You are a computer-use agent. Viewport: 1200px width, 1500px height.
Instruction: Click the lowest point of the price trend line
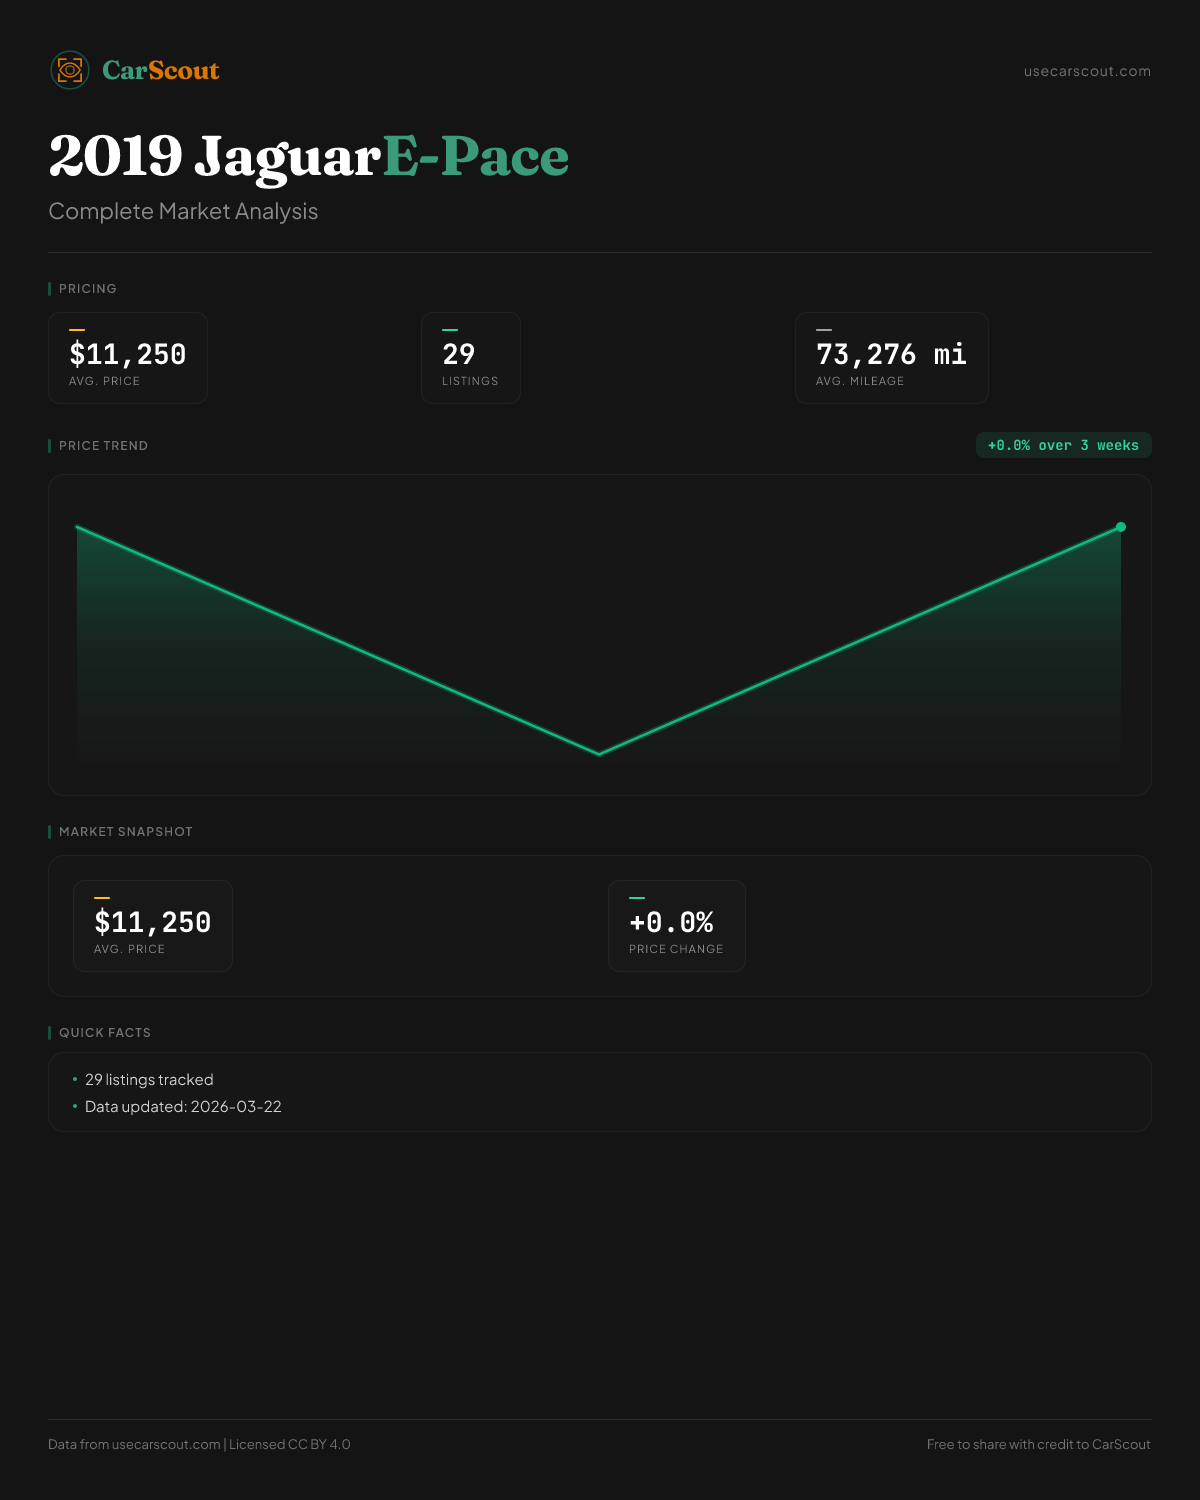pyautogui.click(x=599, y=753)
